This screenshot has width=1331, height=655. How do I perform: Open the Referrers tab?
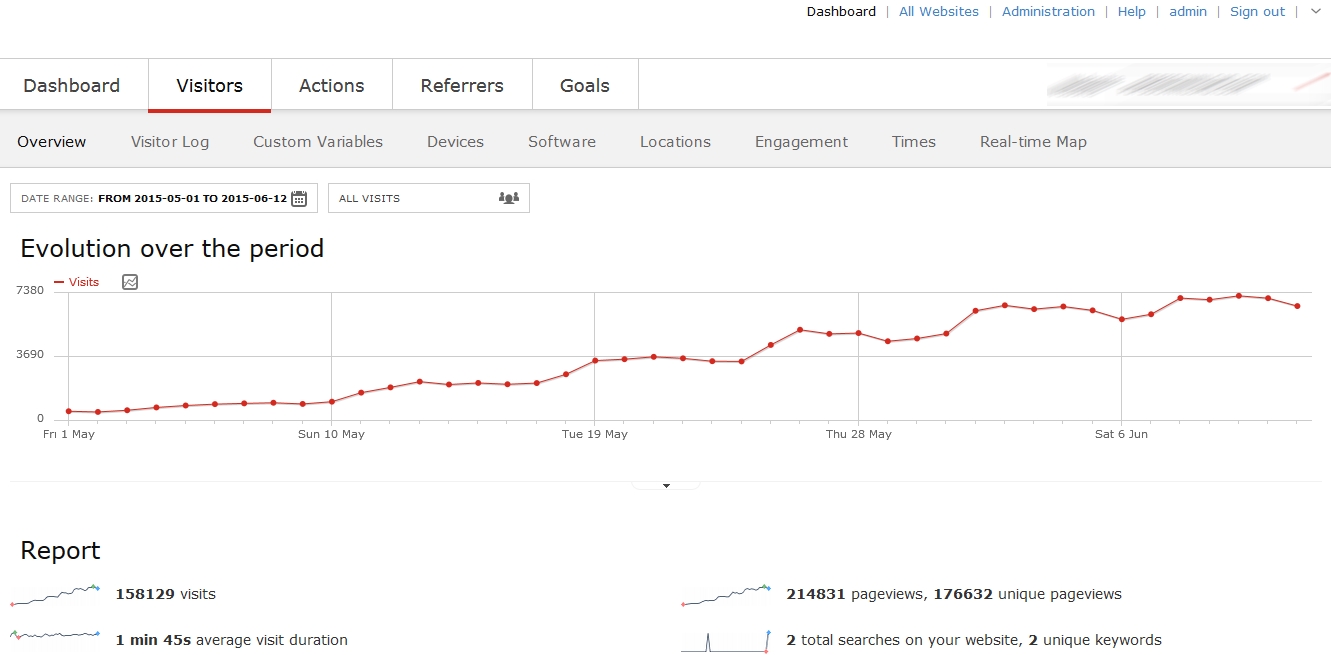(462, 86)
